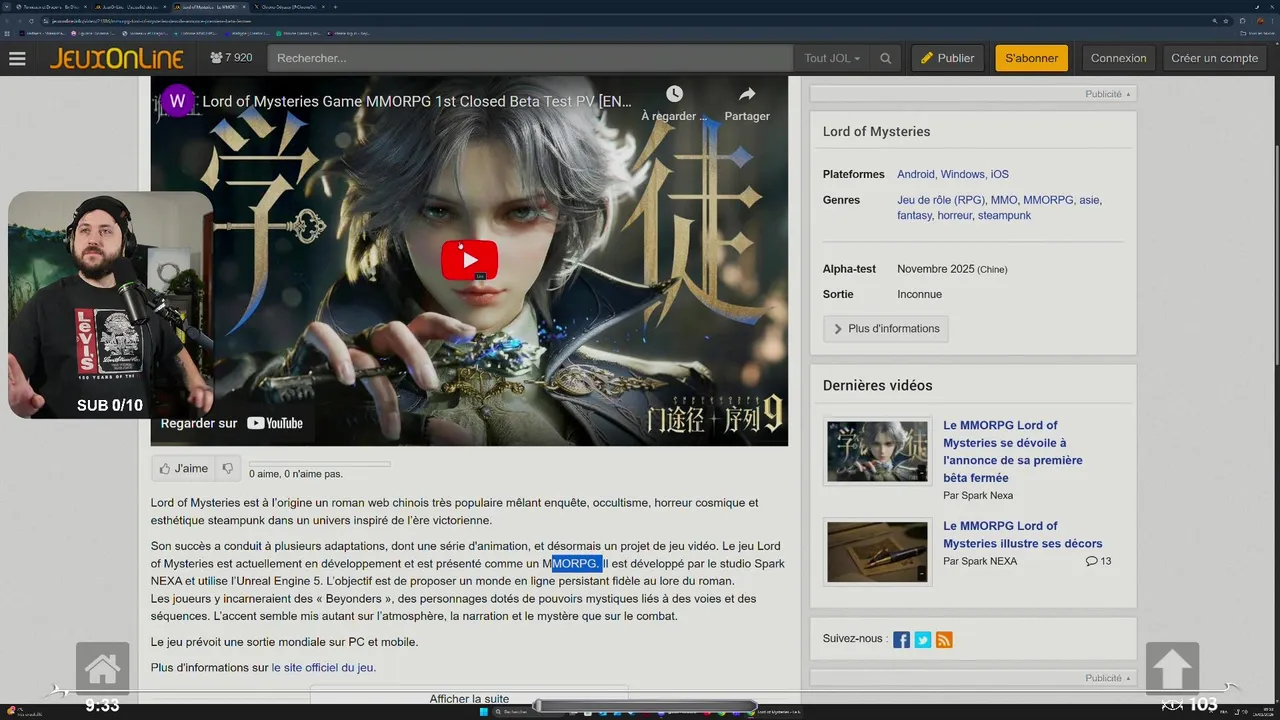This screenshot has height=720, width=1280.
Task: Click Créer un compte button
Action: (x=1214, y=58)
